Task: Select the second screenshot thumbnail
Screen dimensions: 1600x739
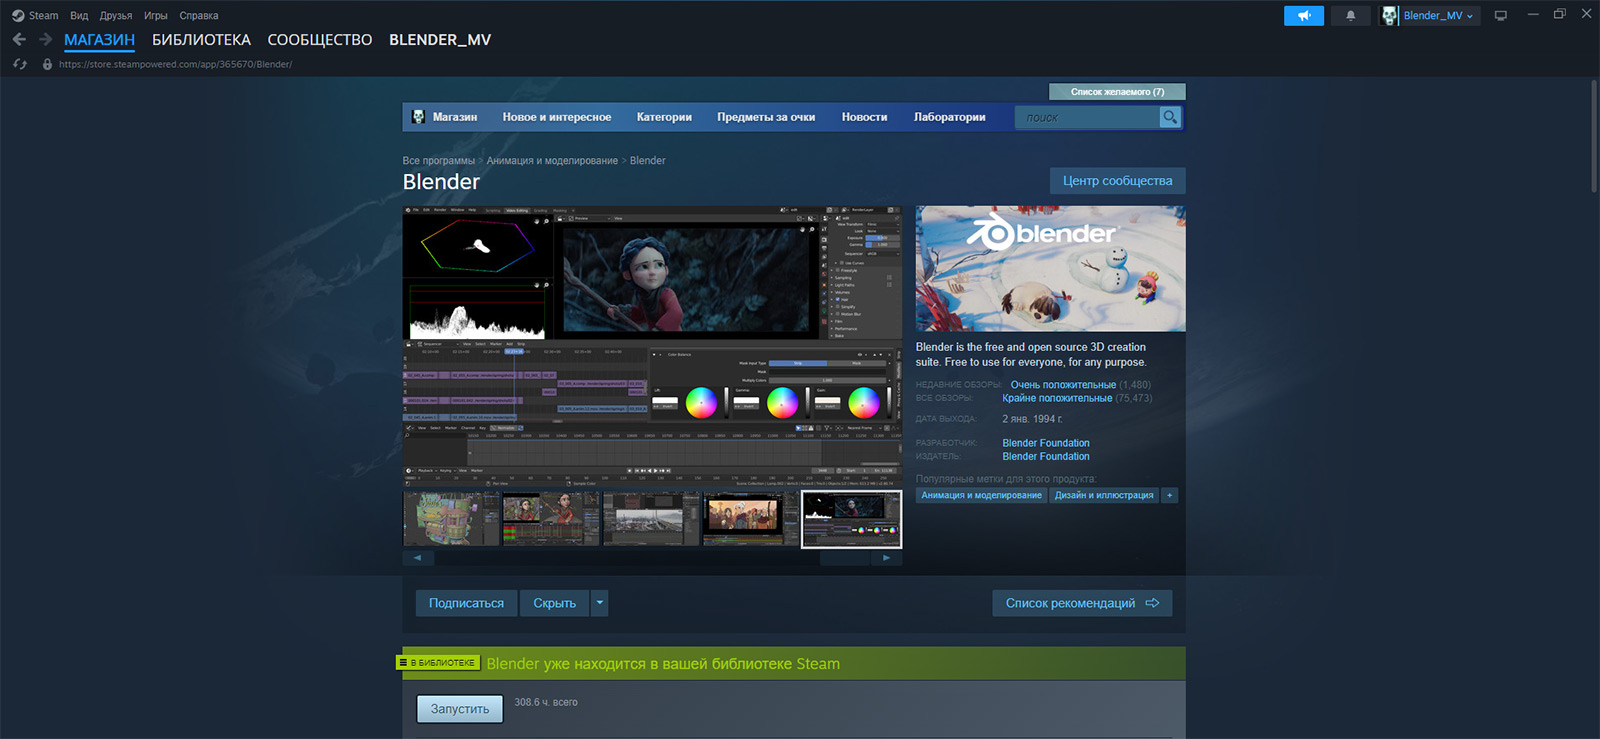Action: [x=551, y=519]
